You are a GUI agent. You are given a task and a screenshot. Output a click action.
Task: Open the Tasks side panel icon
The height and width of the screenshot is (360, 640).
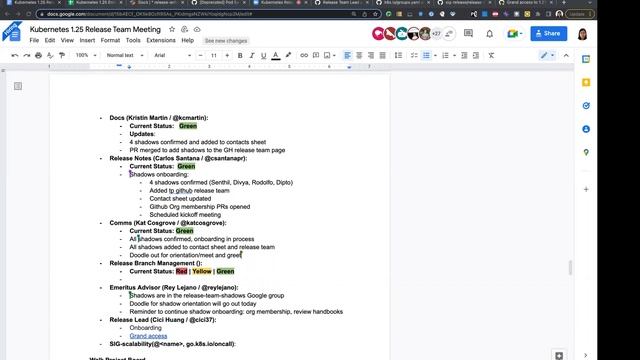tap(586, 106)
